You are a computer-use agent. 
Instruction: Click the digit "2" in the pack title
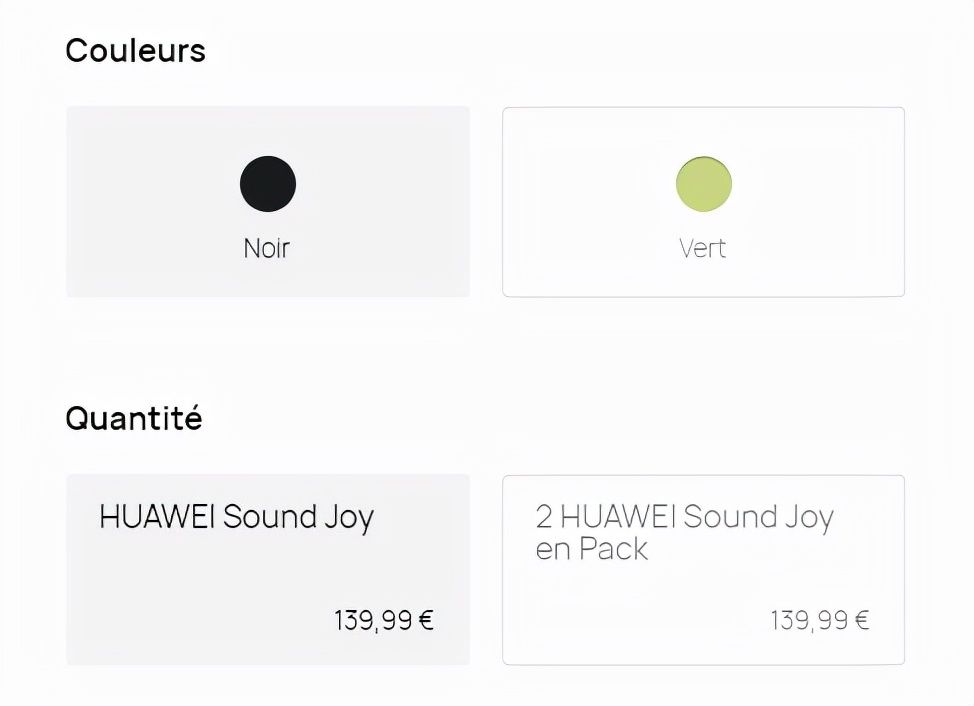544,517
